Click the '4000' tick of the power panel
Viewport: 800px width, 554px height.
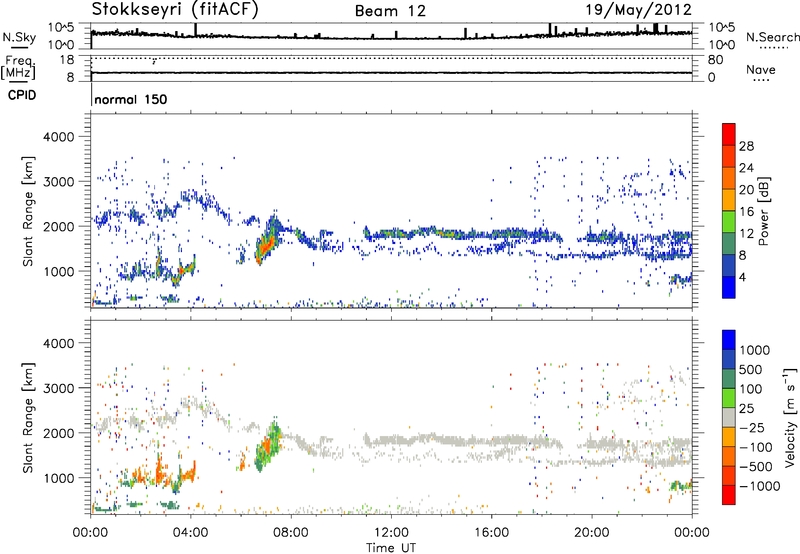(58, 137)
